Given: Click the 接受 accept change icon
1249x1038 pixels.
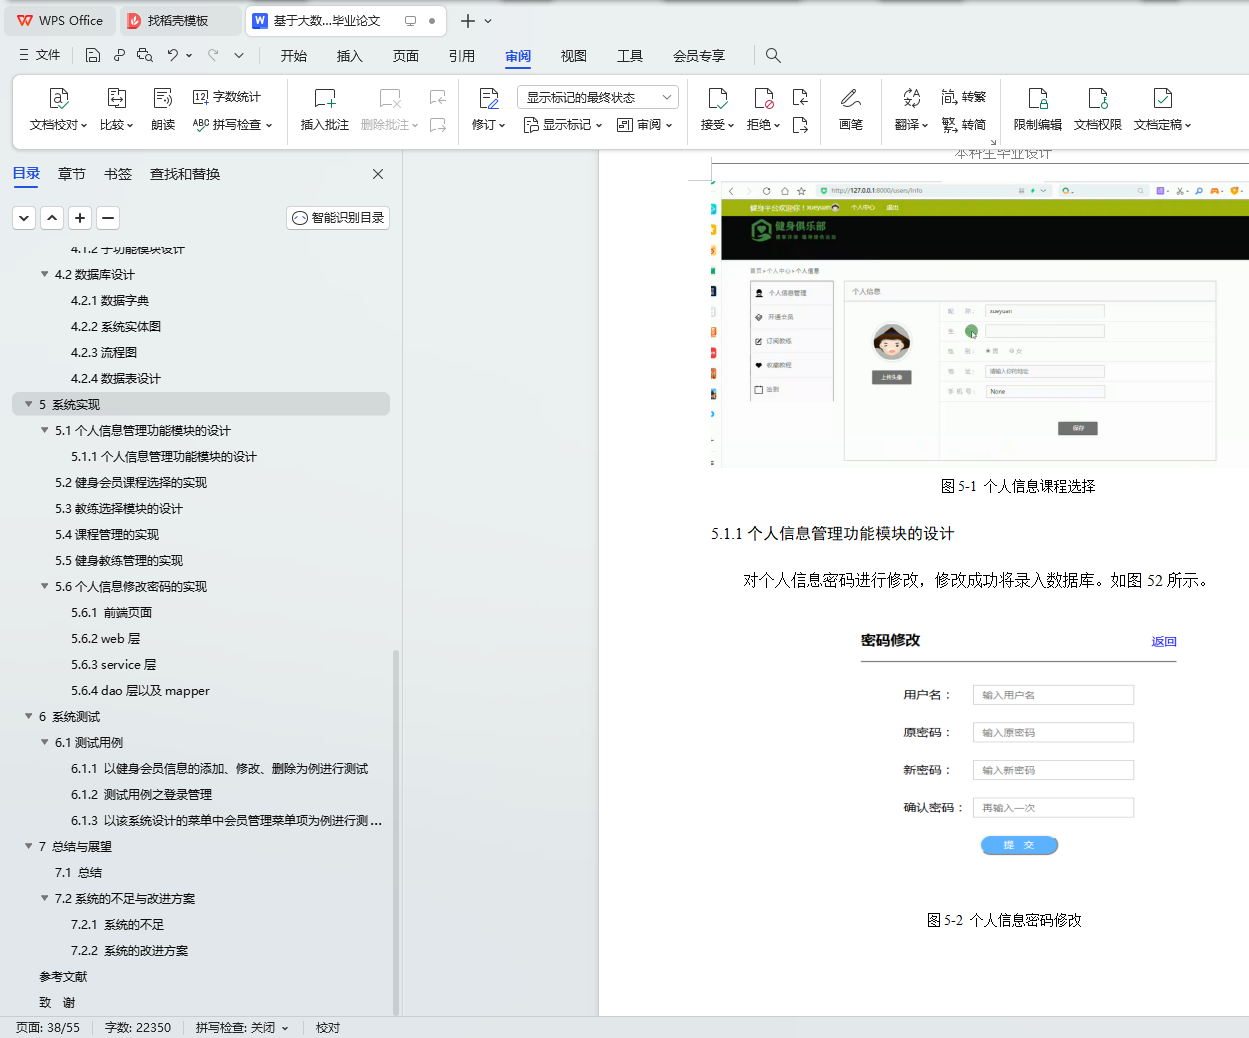Looking at the screenshot, I should (x=717, y=98).
